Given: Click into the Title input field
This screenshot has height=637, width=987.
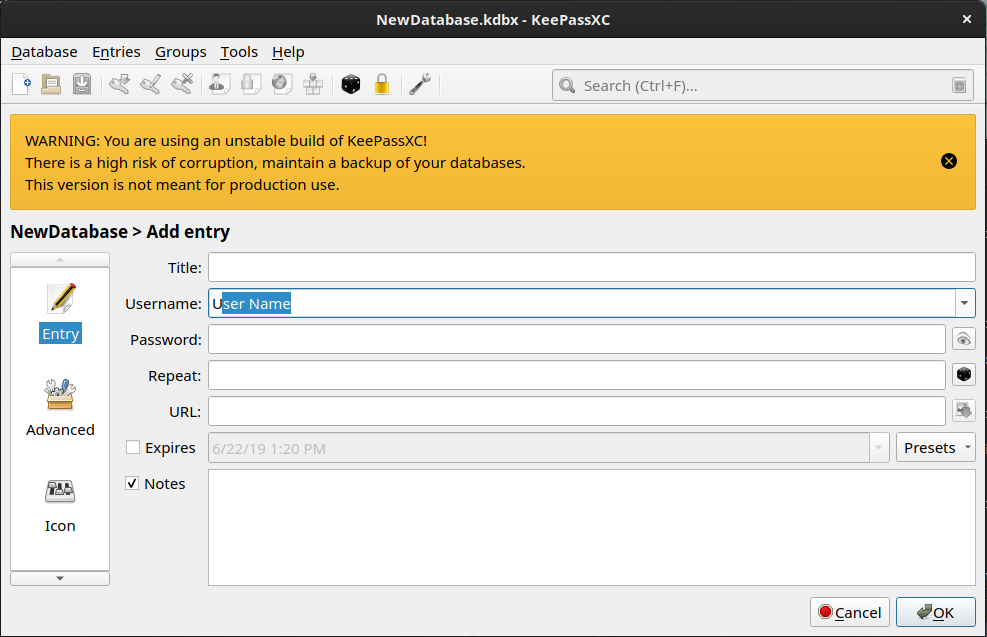Looking at the screenshot, I should pos(590,267).
